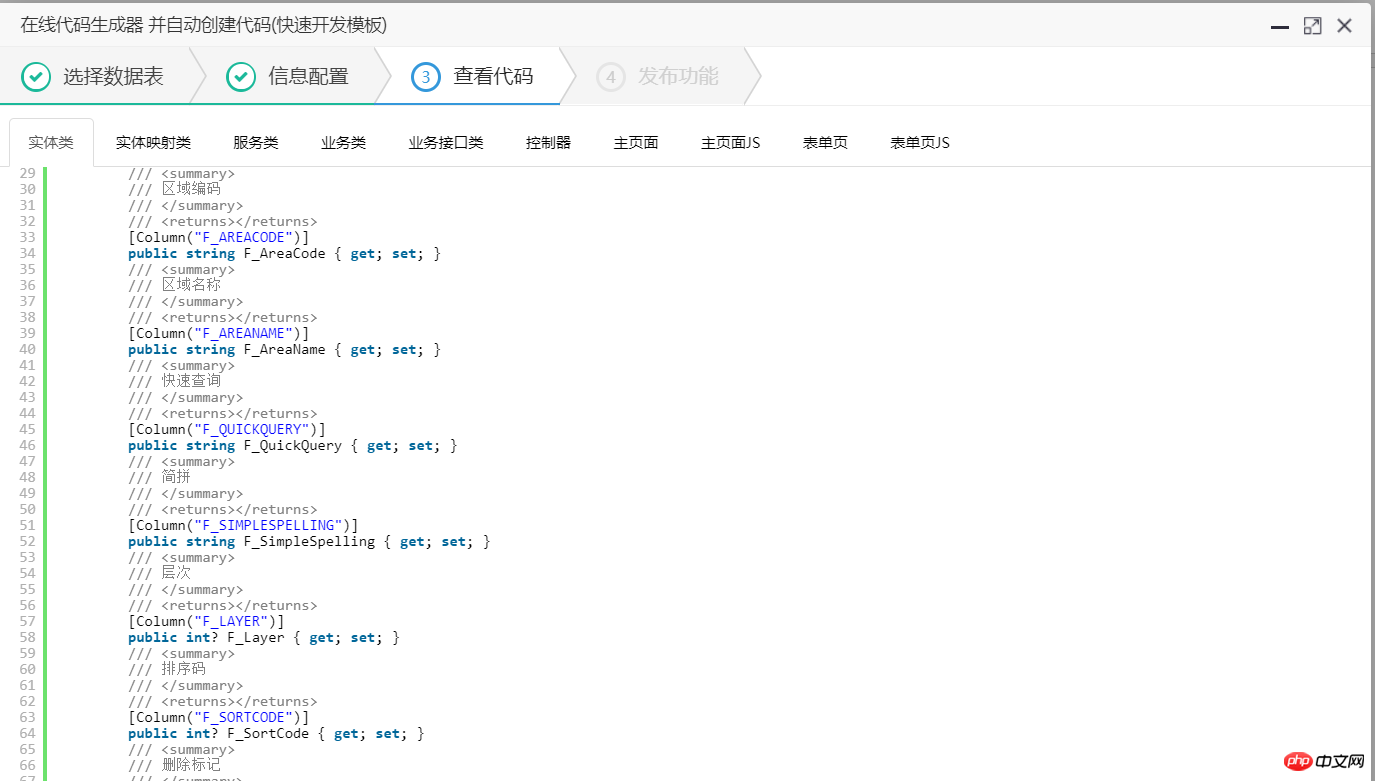Image resolution: width=1375 pixels, height=781 pixels.
Task: Select the 业务类 tab
Action: click(343, 141)
